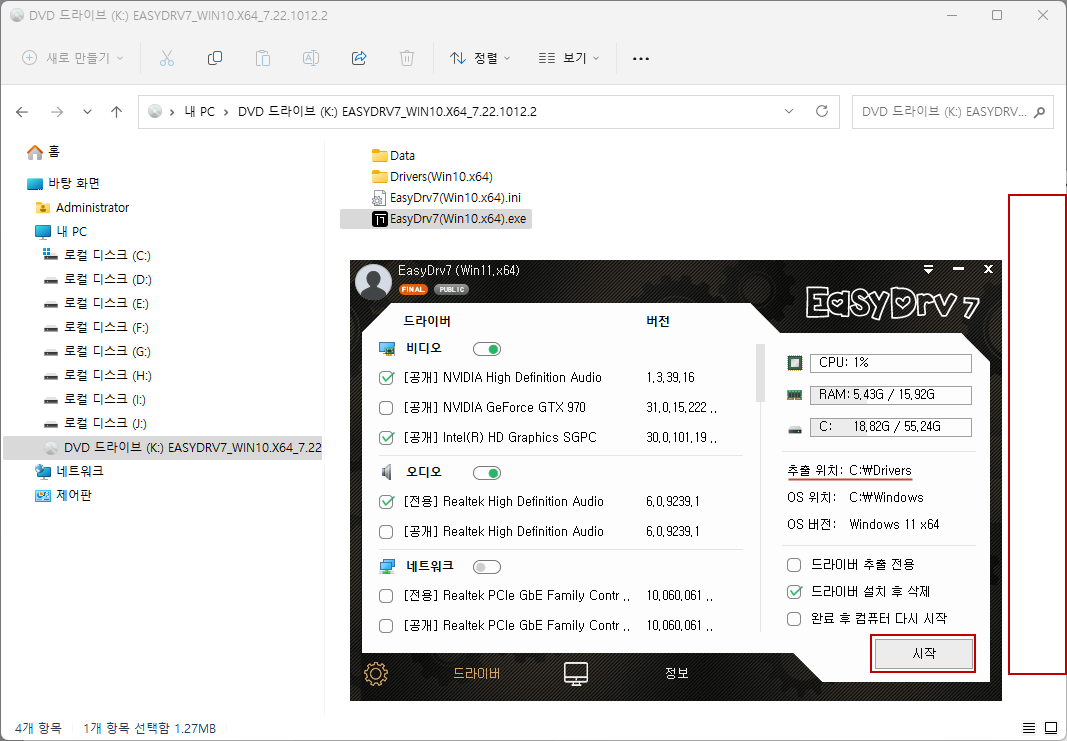The height and width of the screenshot is (741, 1067).
Task: Open recent locations chevron near navigation arrows
Action: [x=87, y=112]
